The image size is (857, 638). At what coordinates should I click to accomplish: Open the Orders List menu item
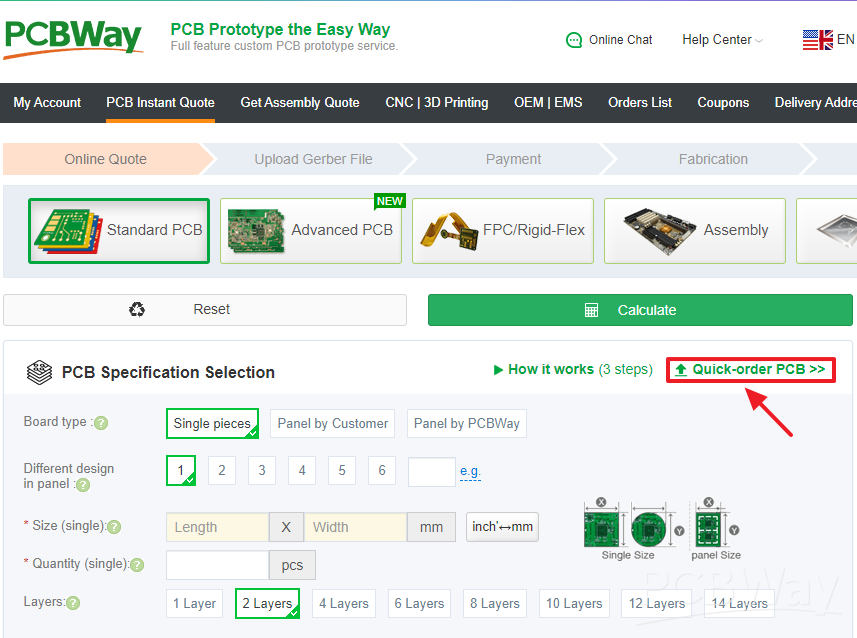tap(639, 103)
